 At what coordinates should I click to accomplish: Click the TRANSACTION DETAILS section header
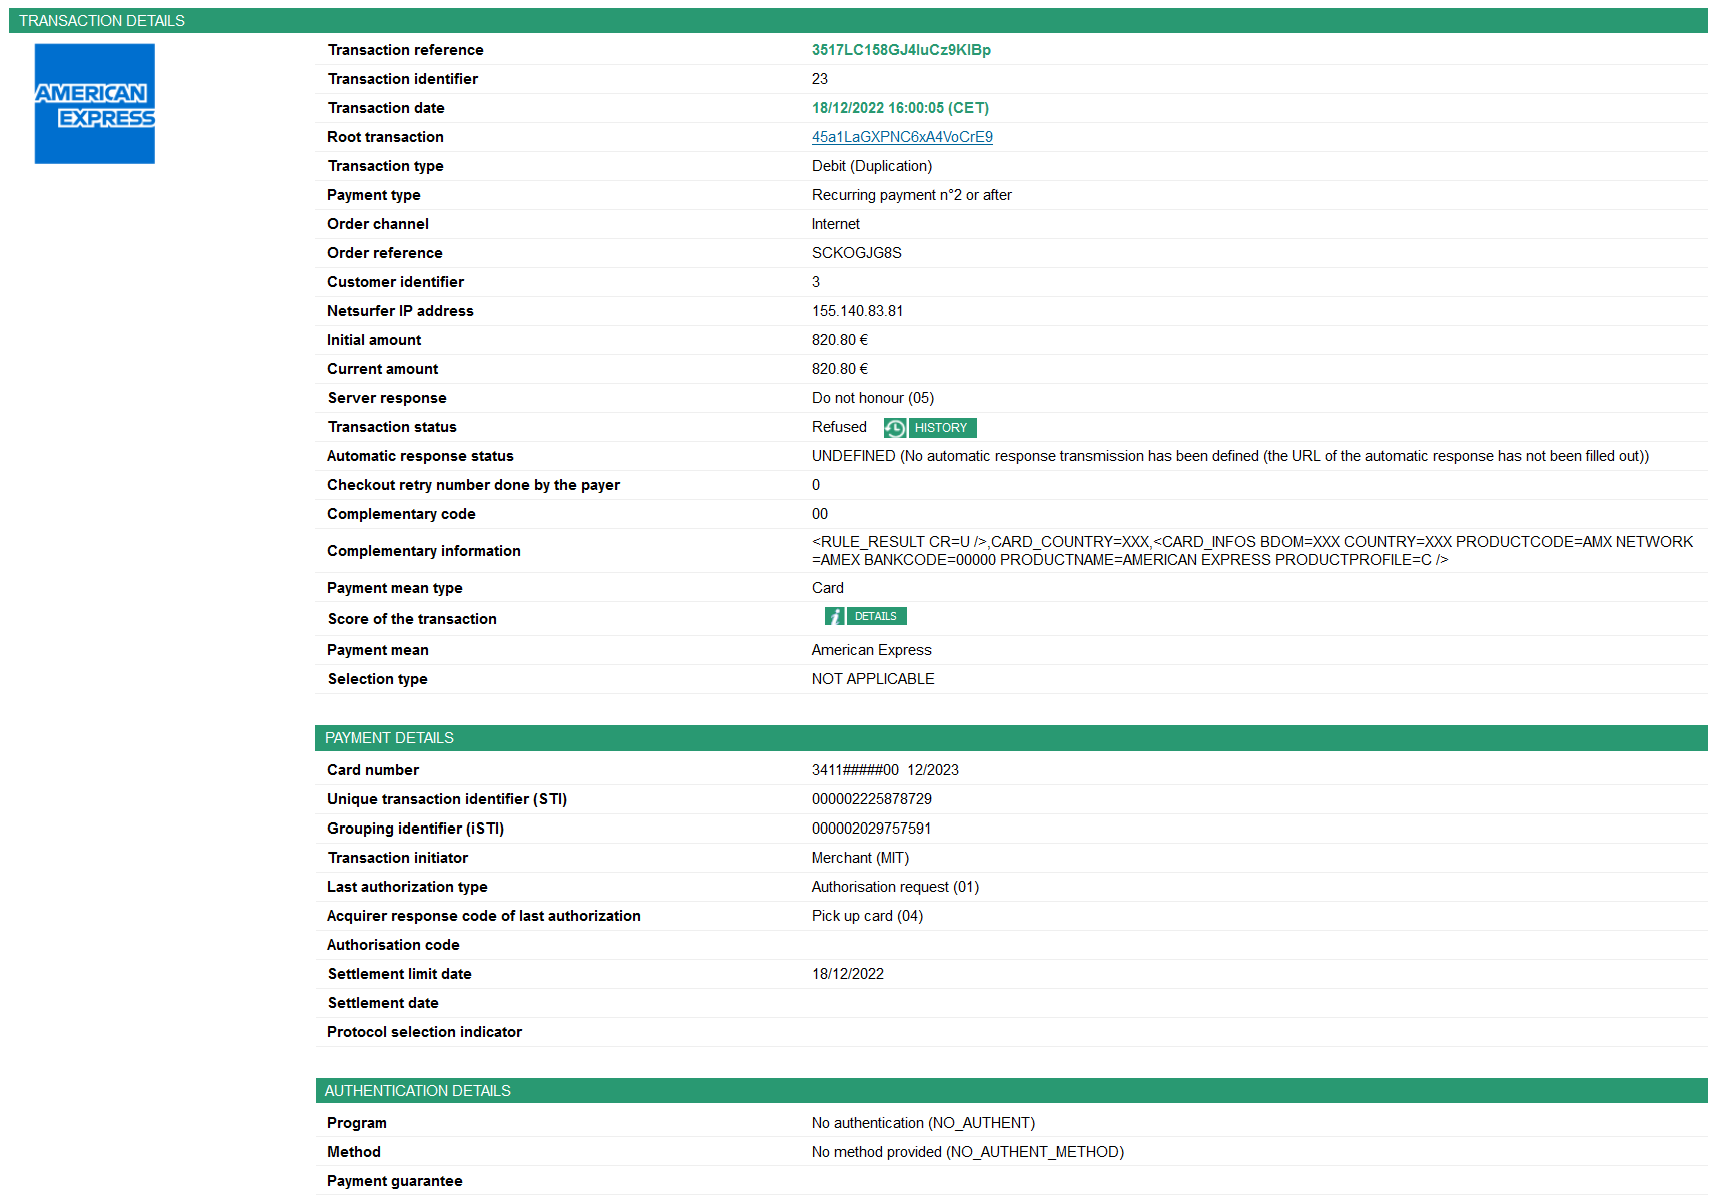[102, 21]
